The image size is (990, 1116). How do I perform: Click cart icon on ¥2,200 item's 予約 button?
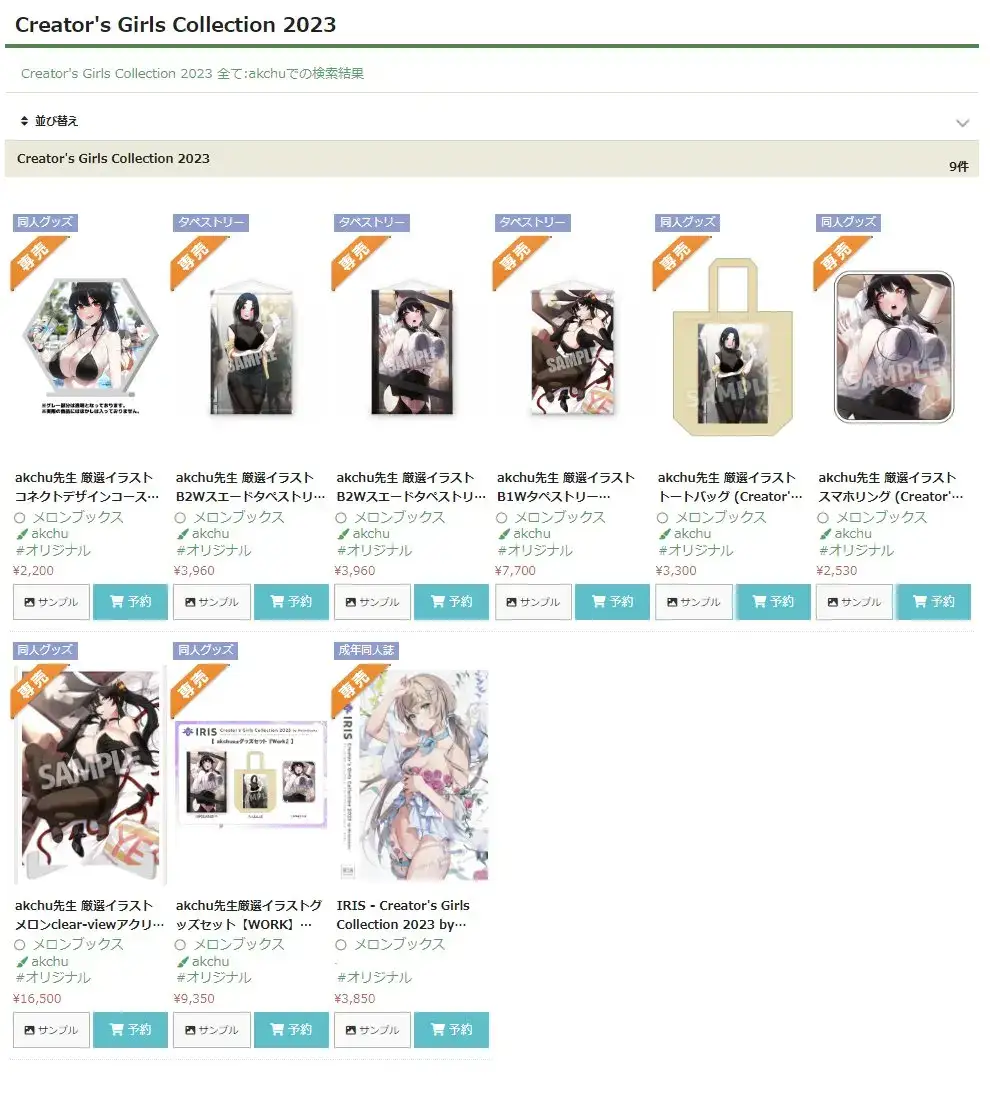pos(117,601)
